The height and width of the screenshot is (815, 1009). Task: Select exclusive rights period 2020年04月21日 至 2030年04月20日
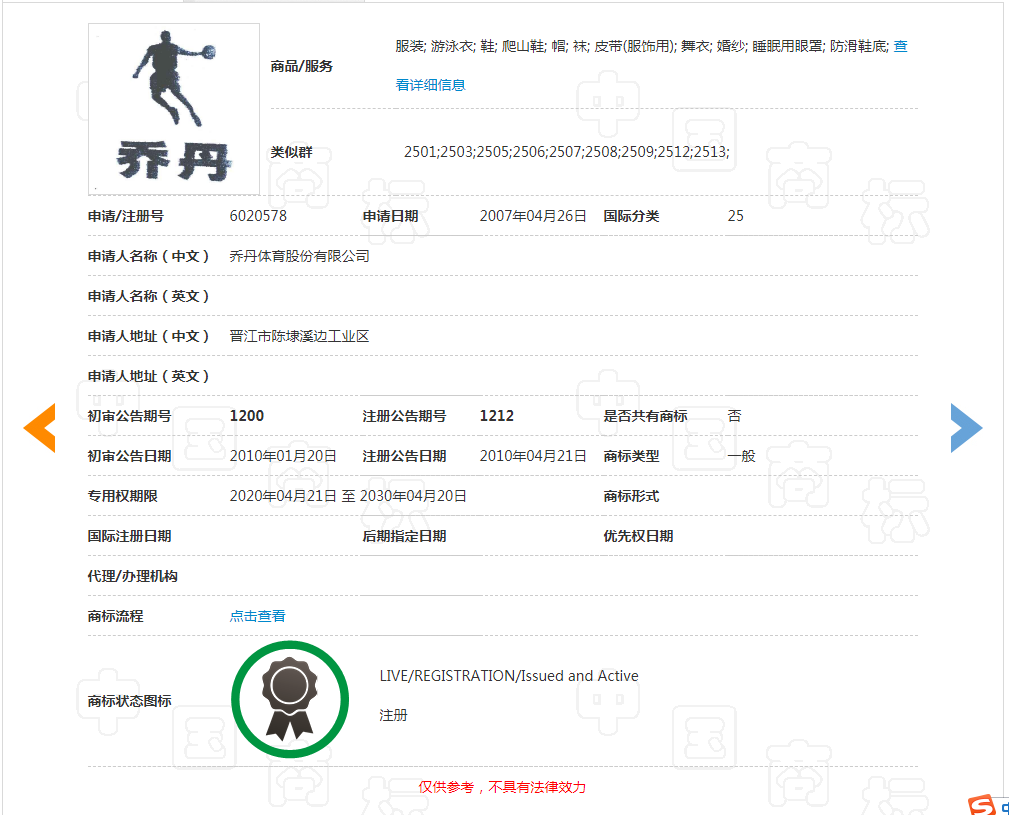(348, 496)
